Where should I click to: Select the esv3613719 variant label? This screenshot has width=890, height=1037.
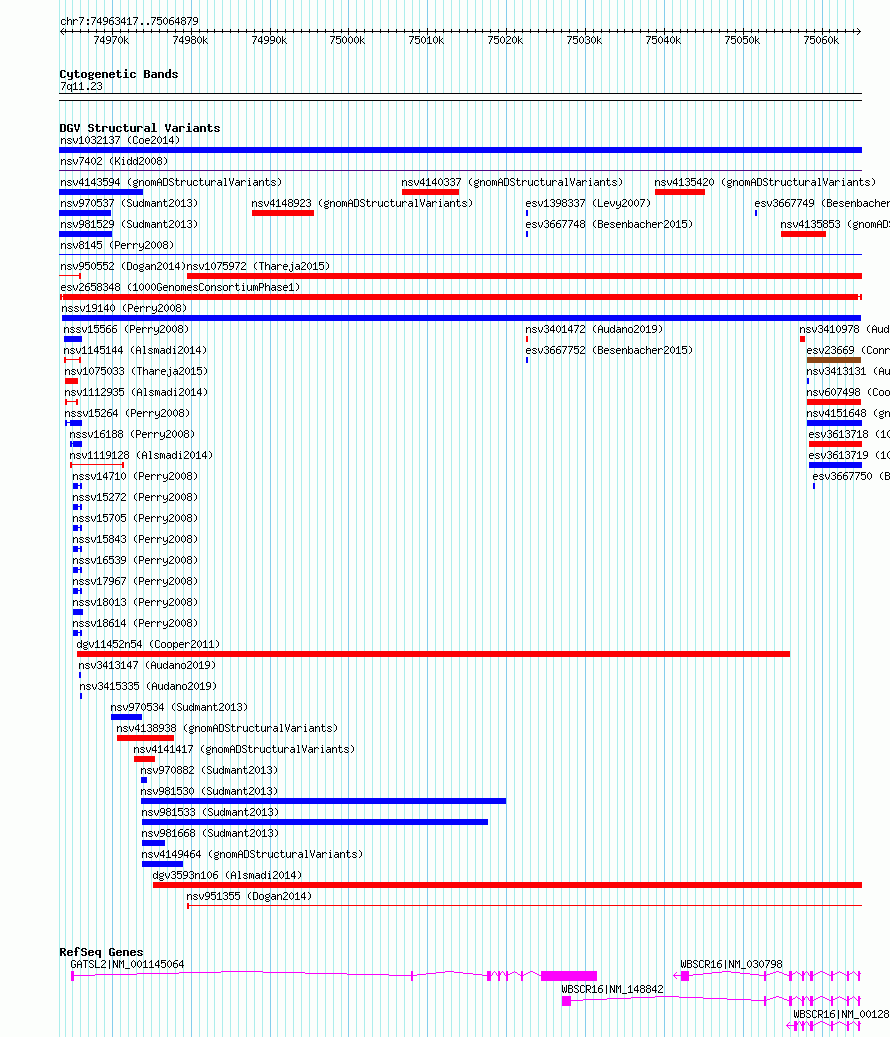[x=849, y=456]
